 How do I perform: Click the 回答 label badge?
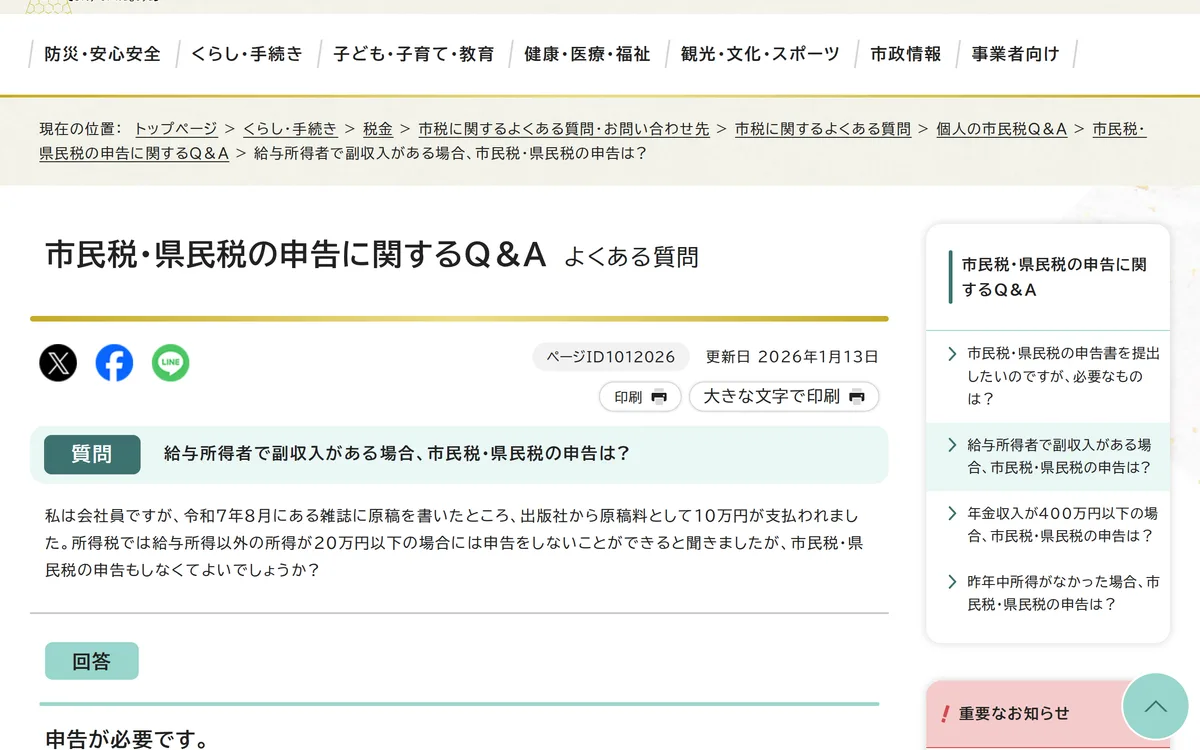pos(92,661)
